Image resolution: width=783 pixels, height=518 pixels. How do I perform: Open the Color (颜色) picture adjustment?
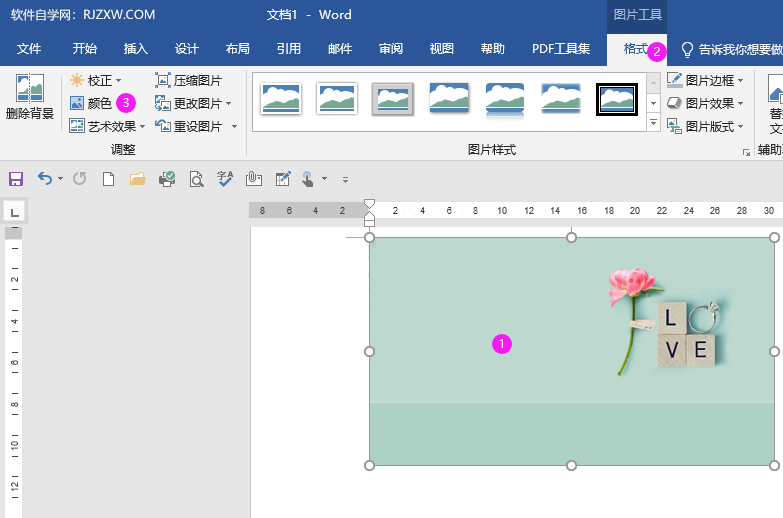point(91,103)
